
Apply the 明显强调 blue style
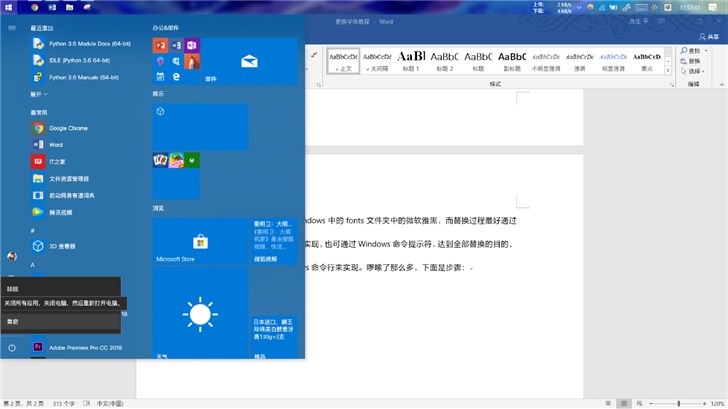[613, 61]
